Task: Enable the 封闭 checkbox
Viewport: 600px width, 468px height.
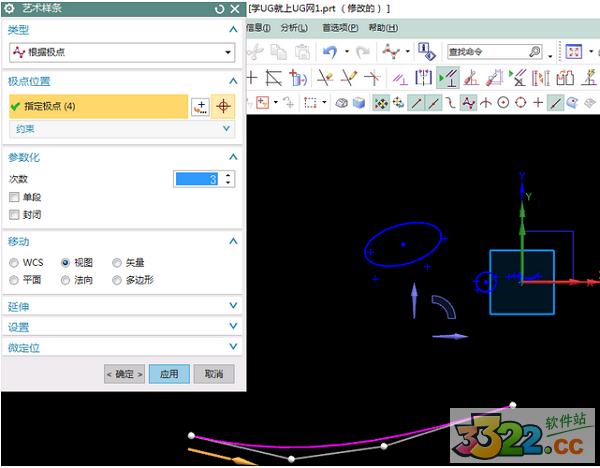Action: [14, 214]
